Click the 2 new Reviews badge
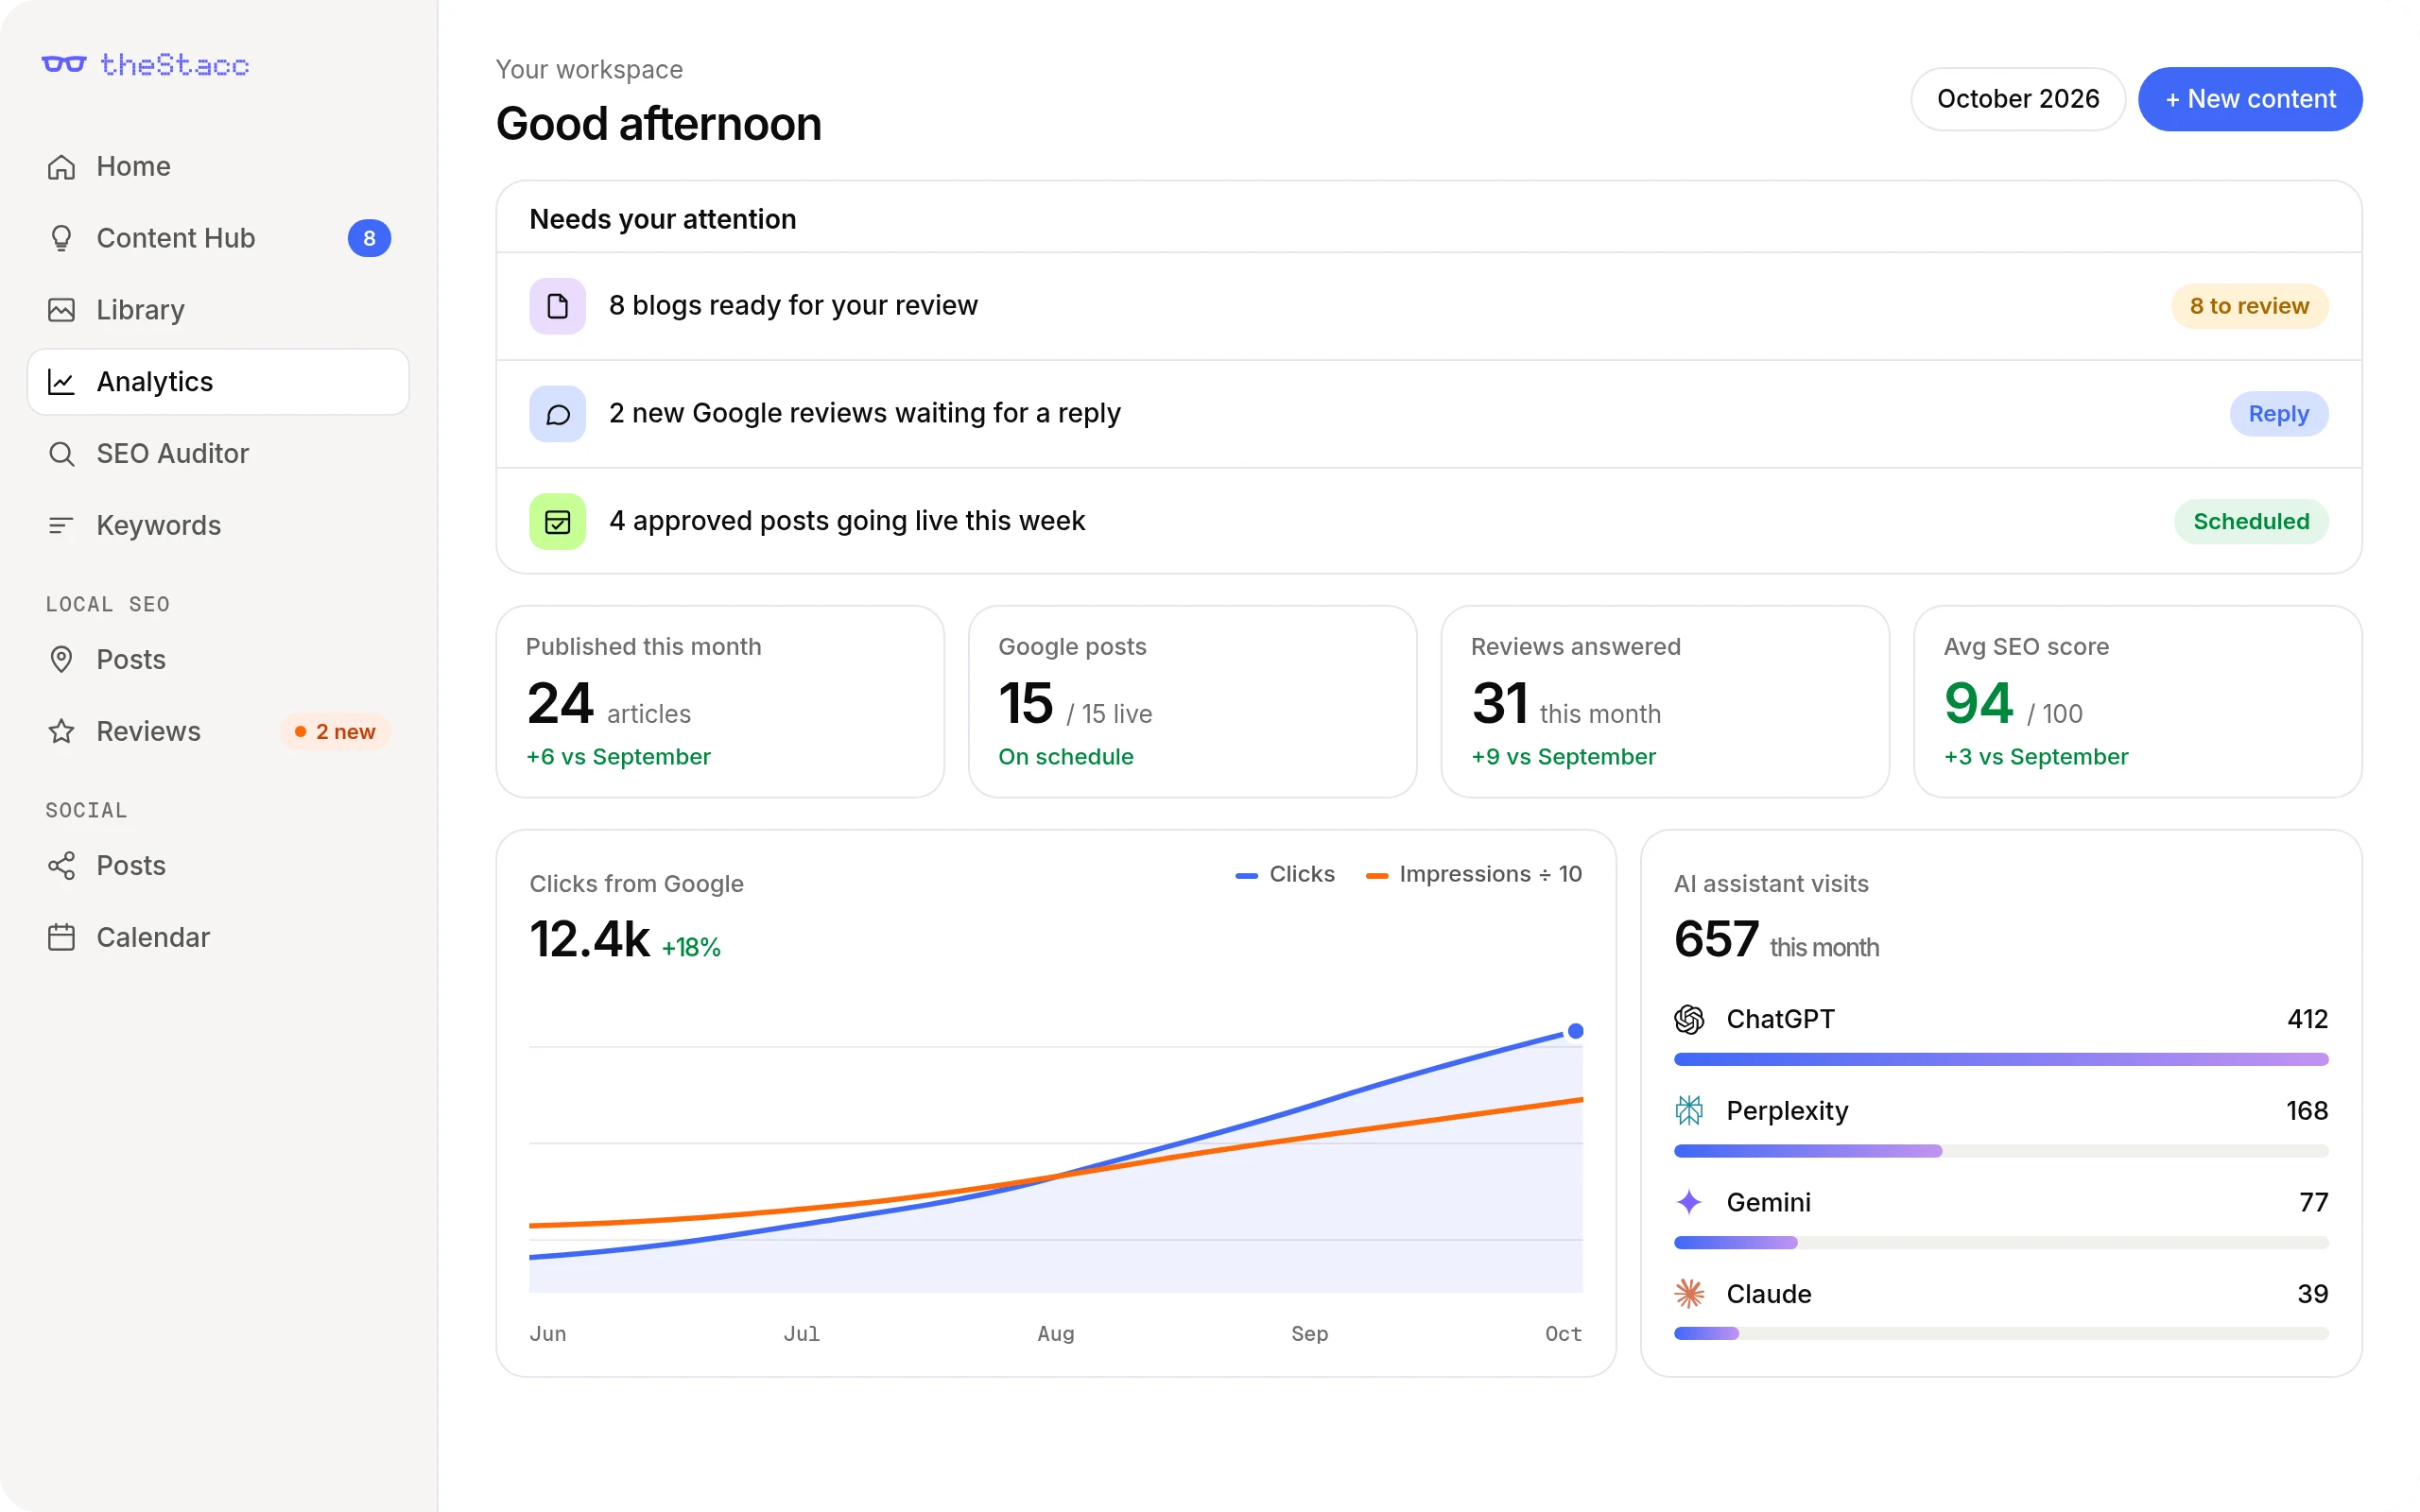2420x1512 pixels. click(x=335, y=732)
